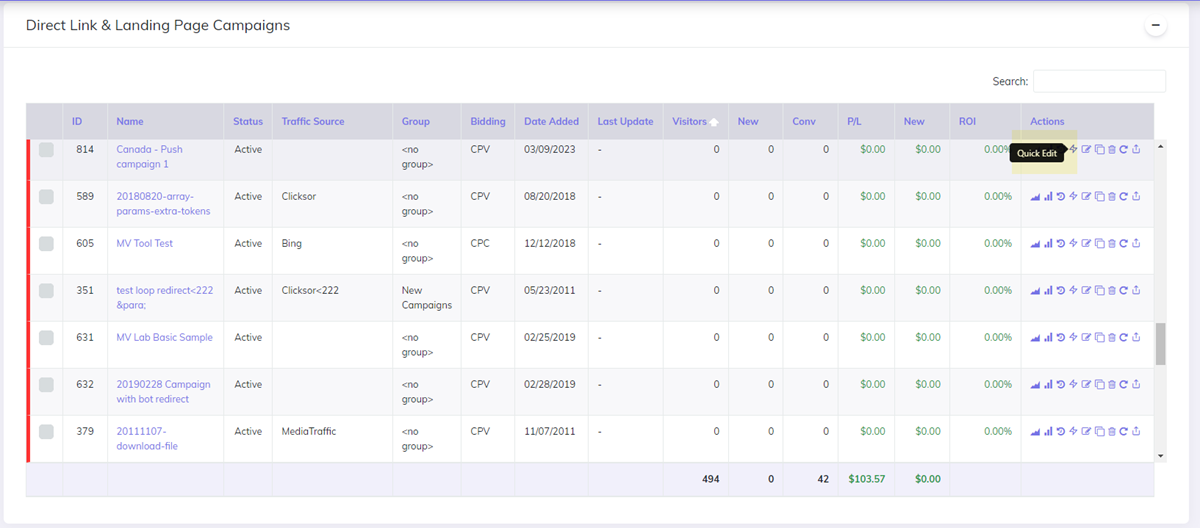Collapse the Direct Link & Landing Page Campaigns panel

(1156, 25)
